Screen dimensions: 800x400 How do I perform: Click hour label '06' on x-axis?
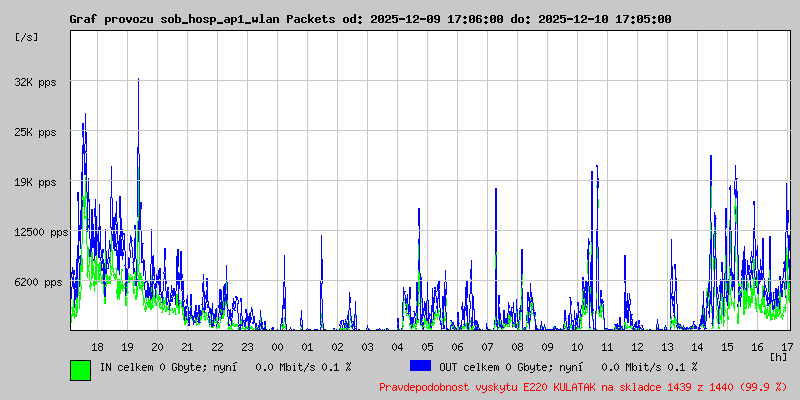pos(458,347)
